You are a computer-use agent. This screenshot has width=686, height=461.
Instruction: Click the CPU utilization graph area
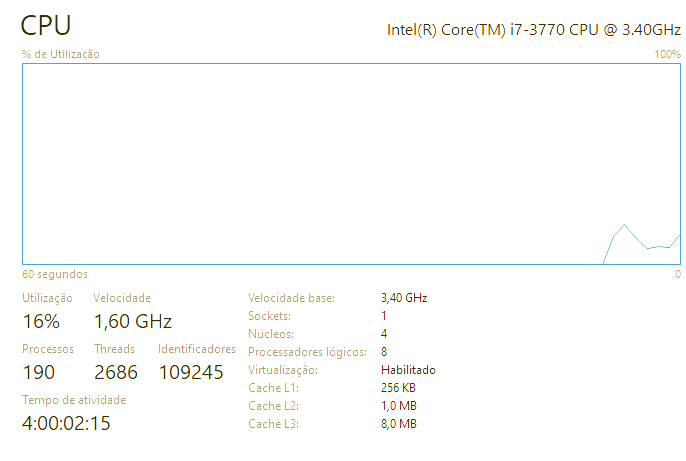(351, 164)
